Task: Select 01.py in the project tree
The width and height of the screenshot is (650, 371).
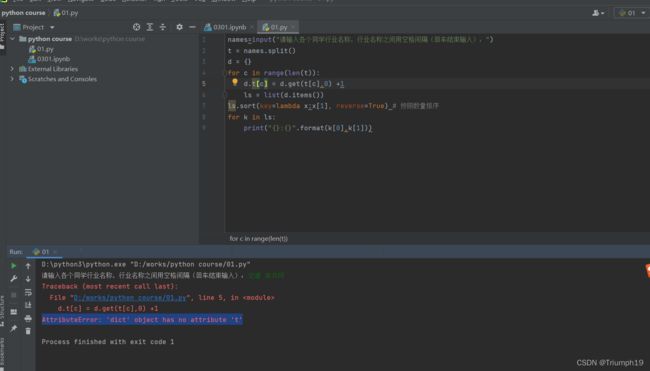Action: point(41,49)
